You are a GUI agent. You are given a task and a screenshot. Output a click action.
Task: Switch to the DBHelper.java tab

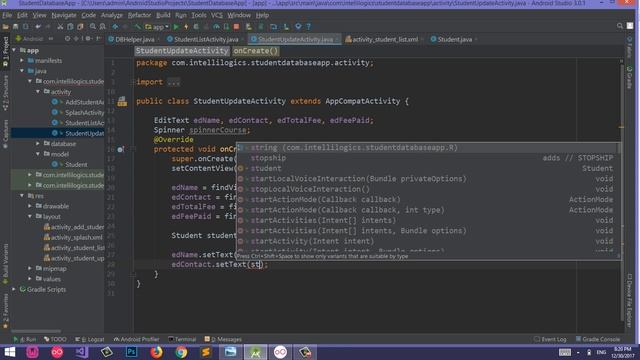pos(134,40)
